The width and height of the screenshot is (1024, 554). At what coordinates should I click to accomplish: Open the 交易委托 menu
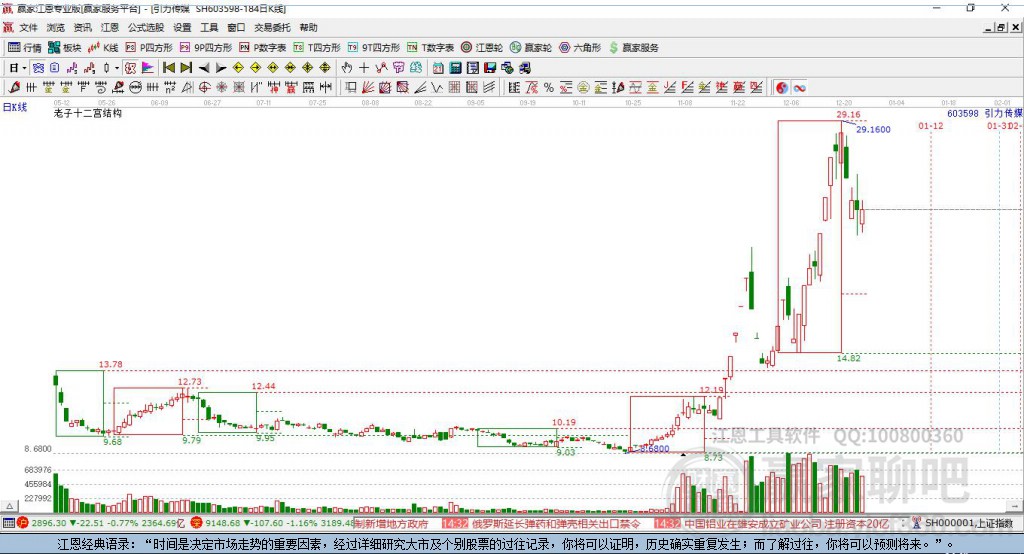pyautogui.click(x=273, y=27)
